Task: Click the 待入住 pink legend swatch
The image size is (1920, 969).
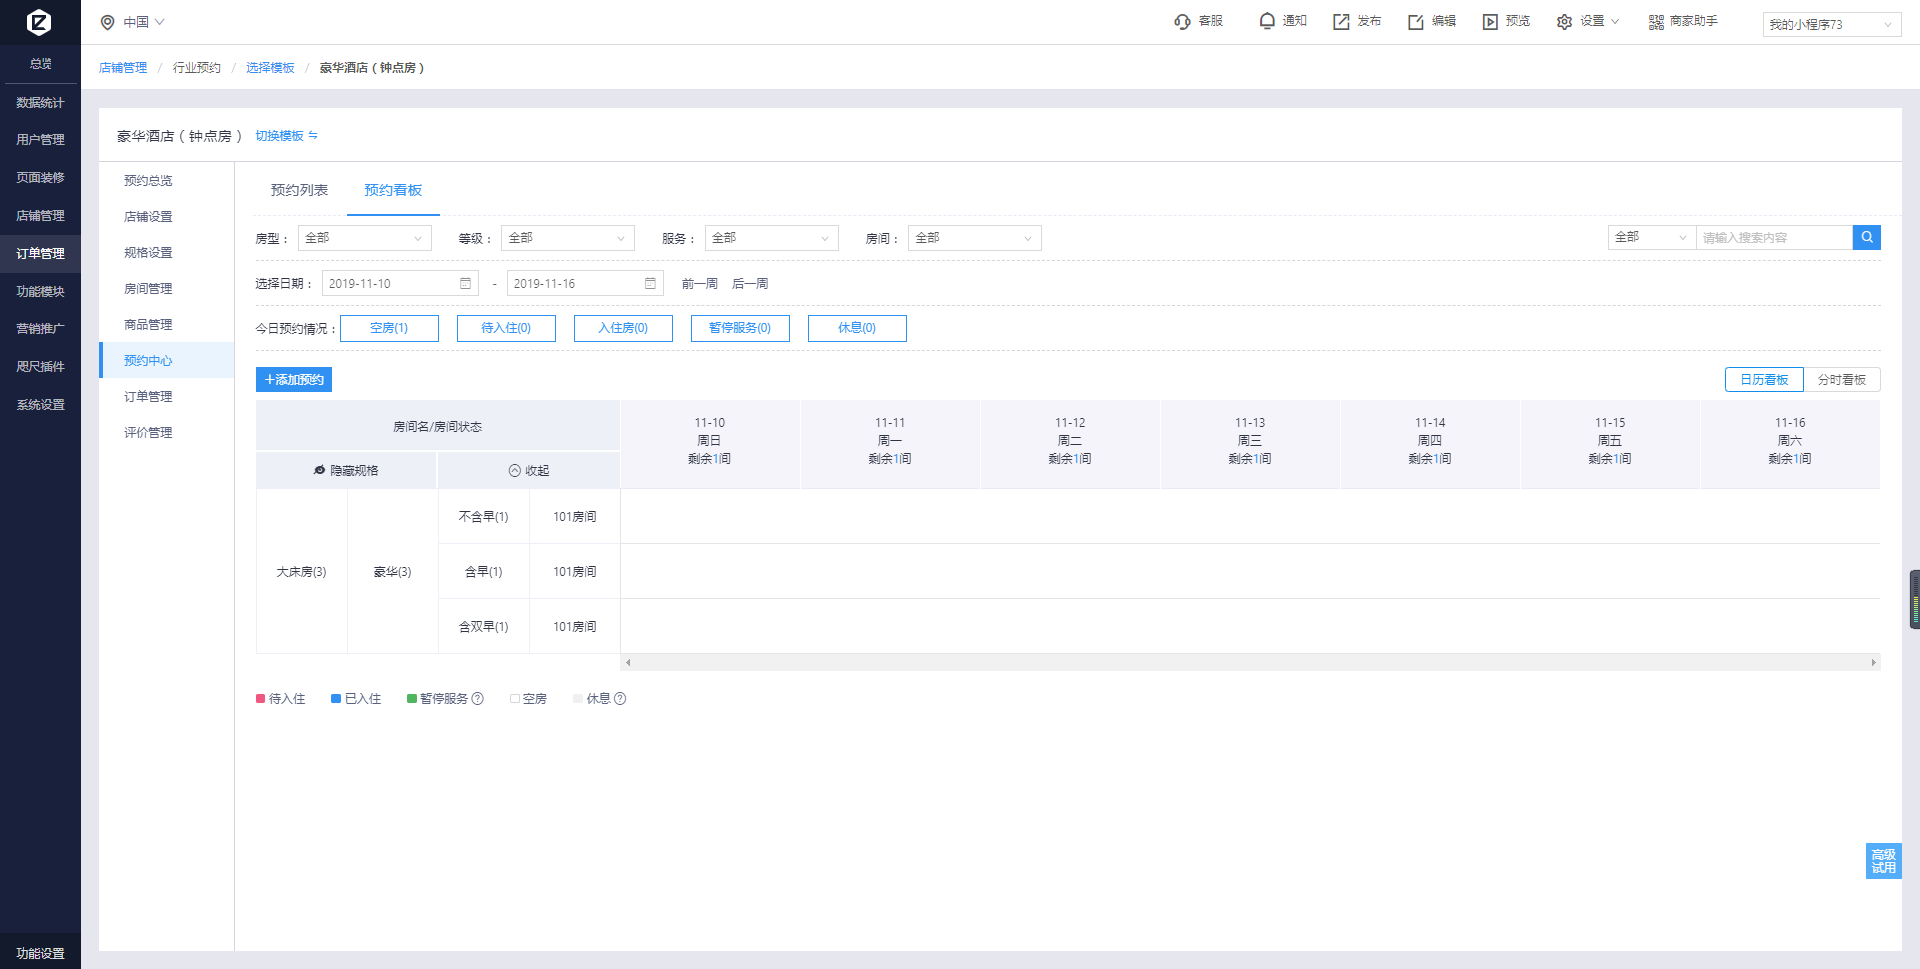Action: (261, 699)
